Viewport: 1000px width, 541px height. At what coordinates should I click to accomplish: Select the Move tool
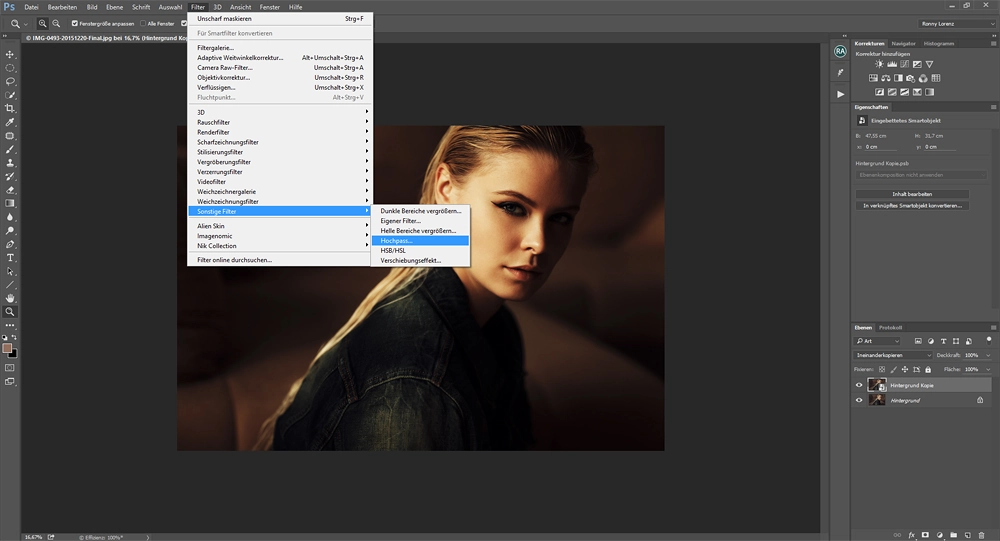point(10,54)
